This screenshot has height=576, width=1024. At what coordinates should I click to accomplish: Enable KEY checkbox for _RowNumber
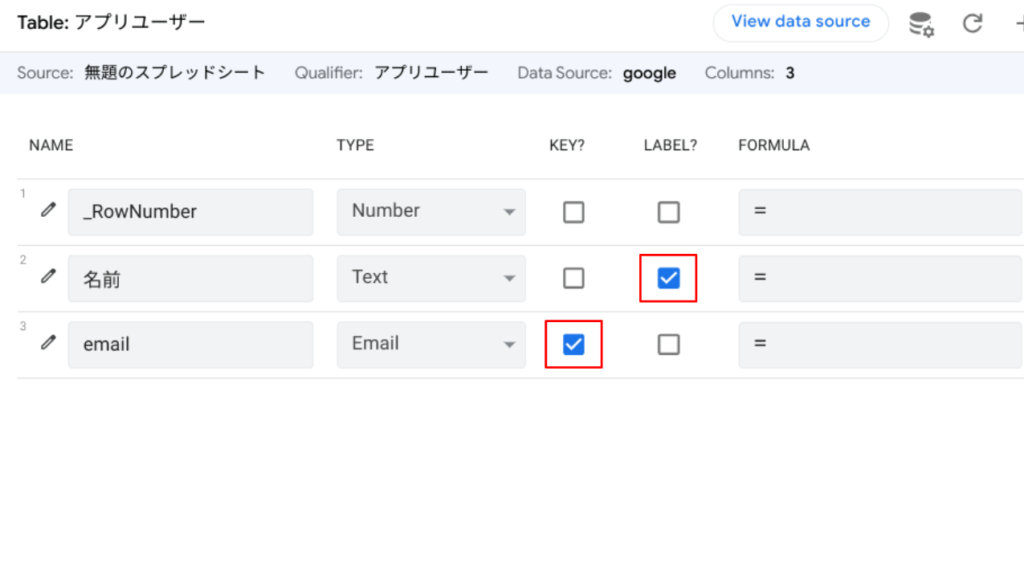point(573,212)
